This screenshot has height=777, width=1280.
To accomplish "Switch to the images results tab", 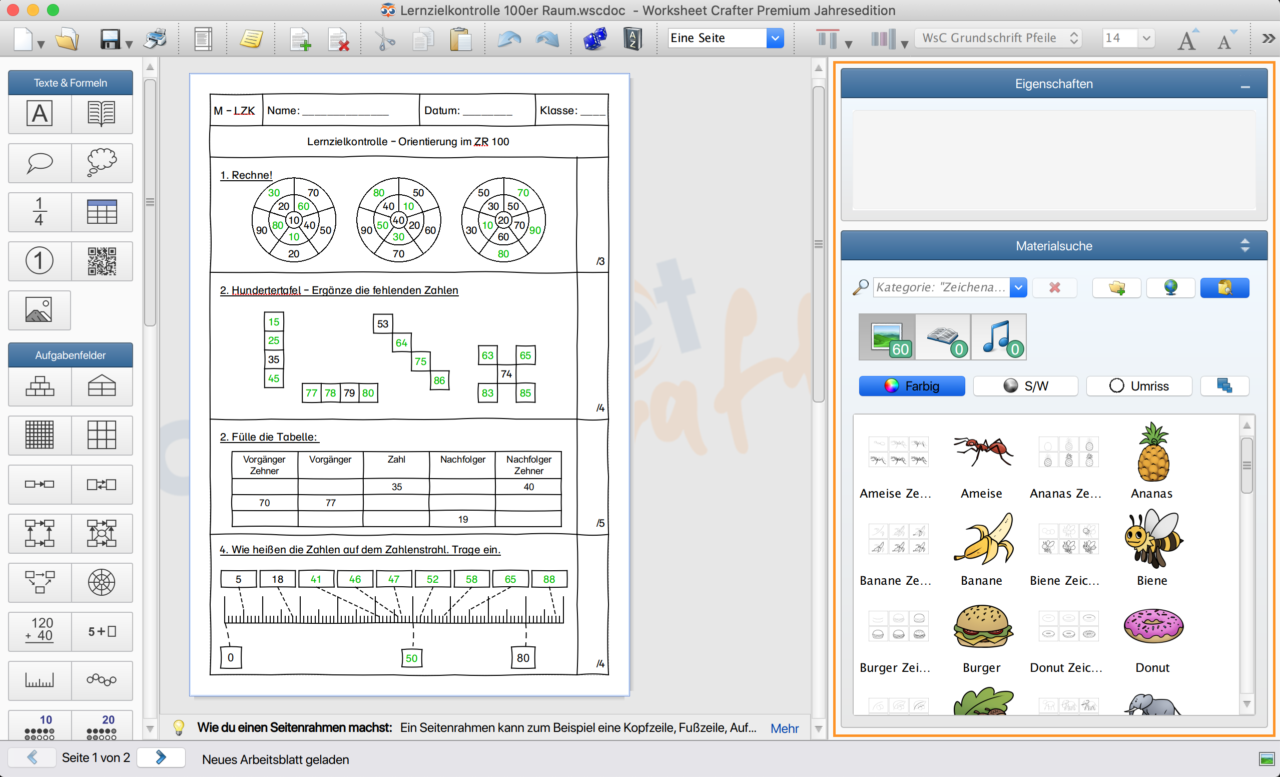I will click(x=886, y=337).
